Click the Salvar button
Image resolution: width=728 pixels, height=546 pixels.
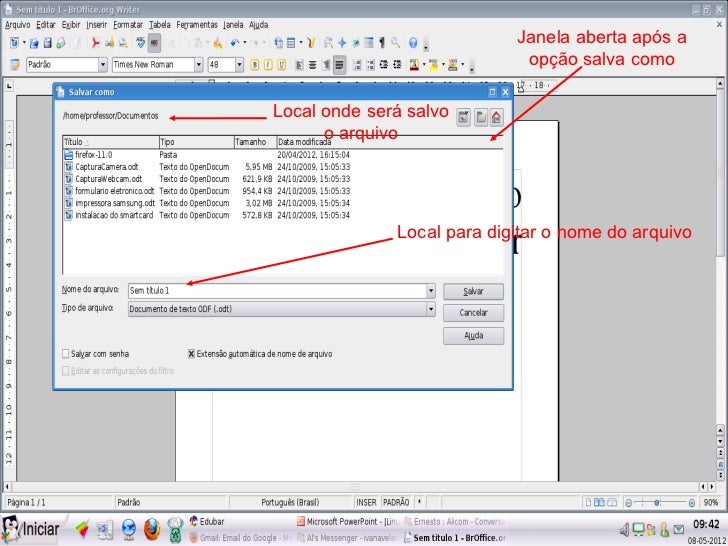(473, 291)
